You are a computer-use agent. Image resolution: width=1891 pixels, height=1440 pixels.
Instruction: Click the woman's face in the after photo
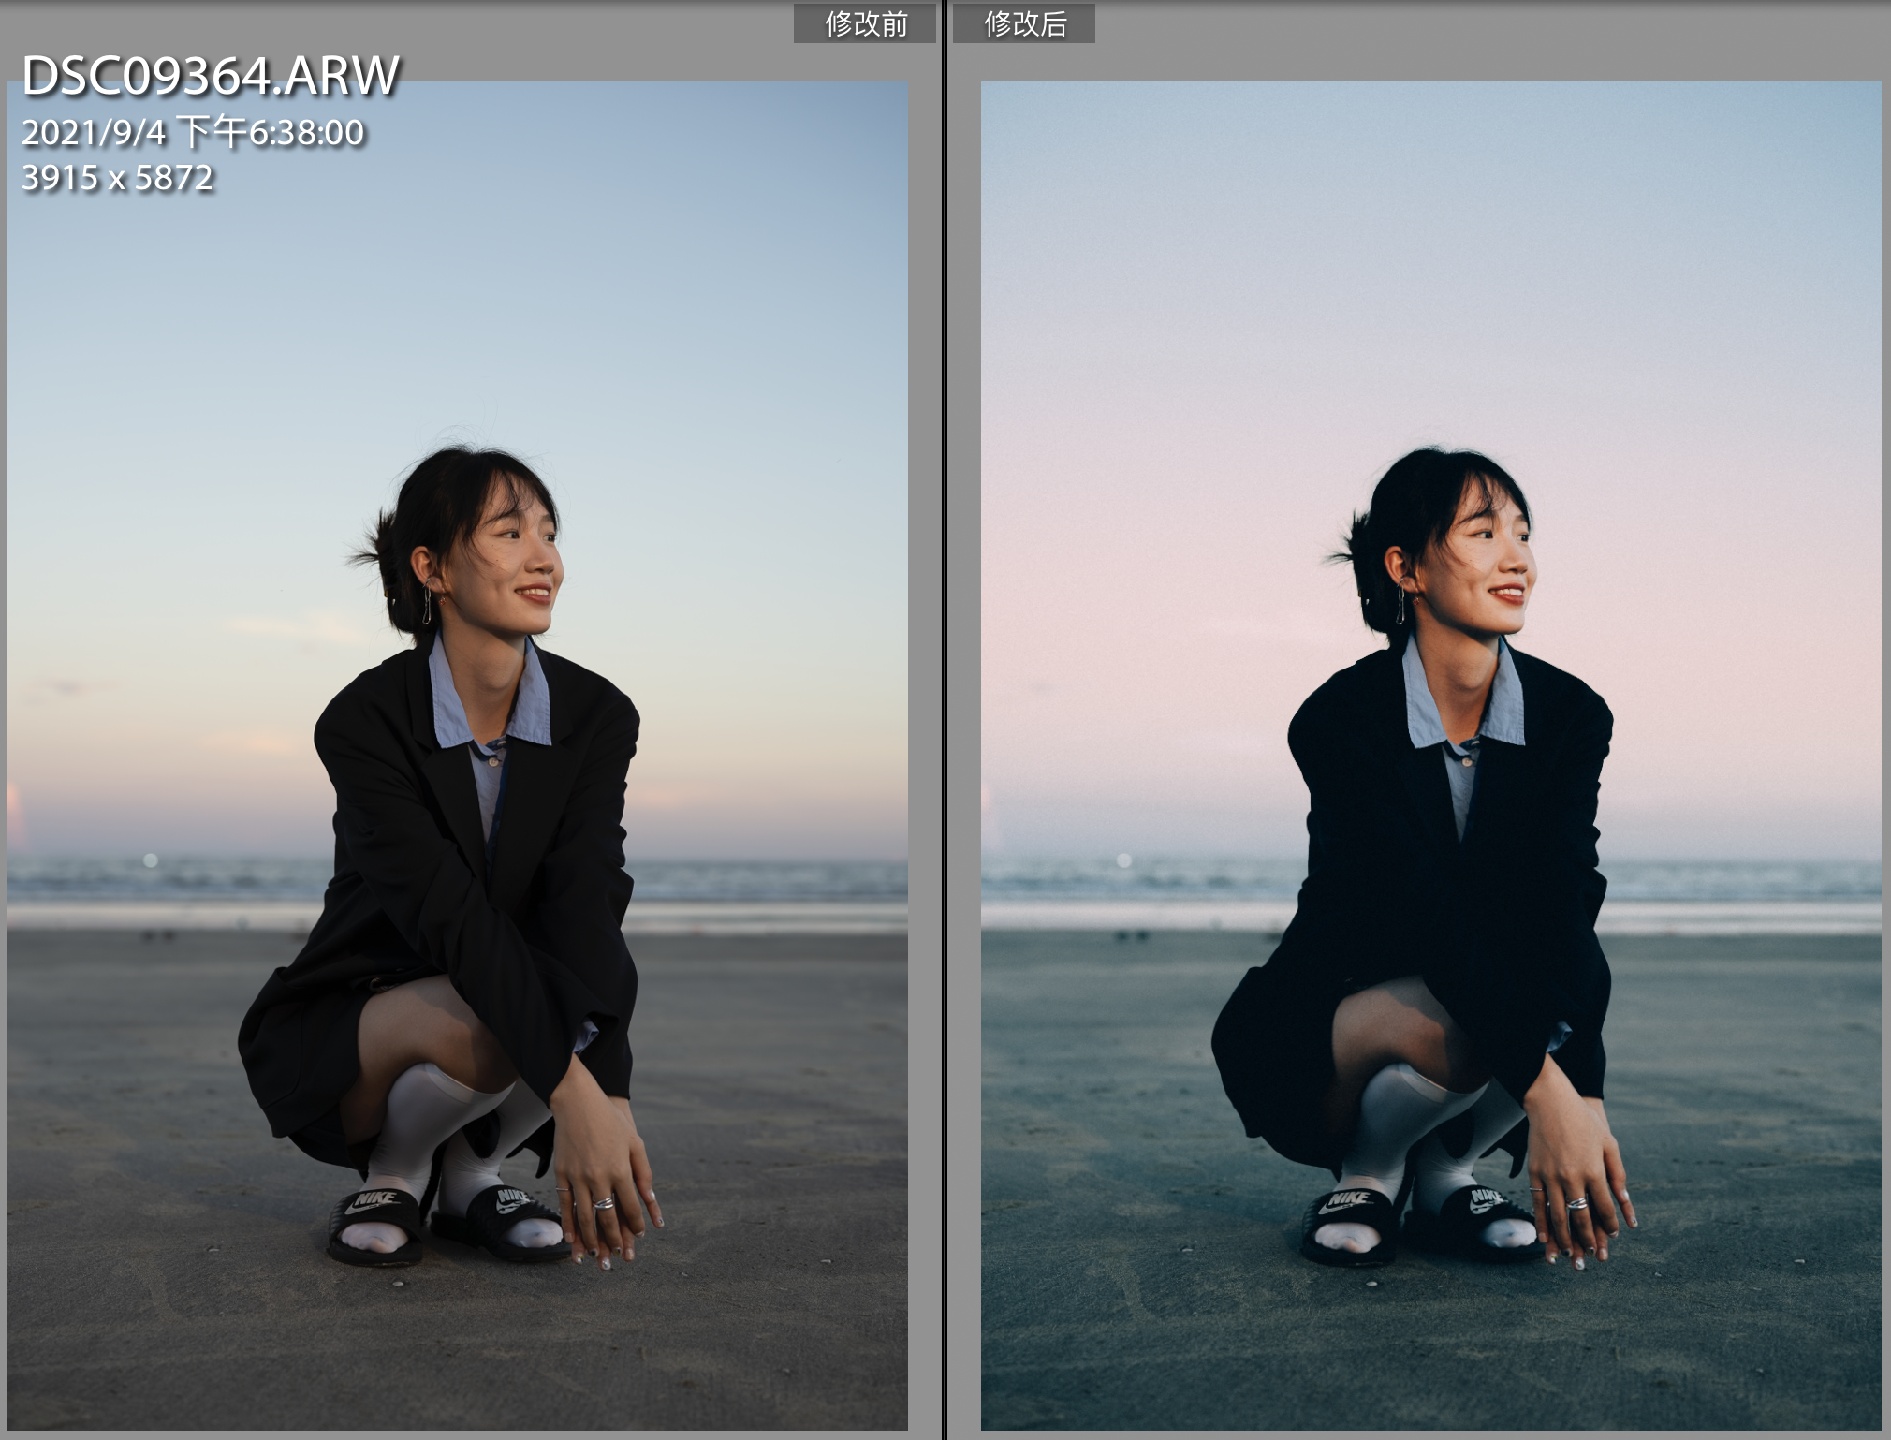tap(1493, 570)
